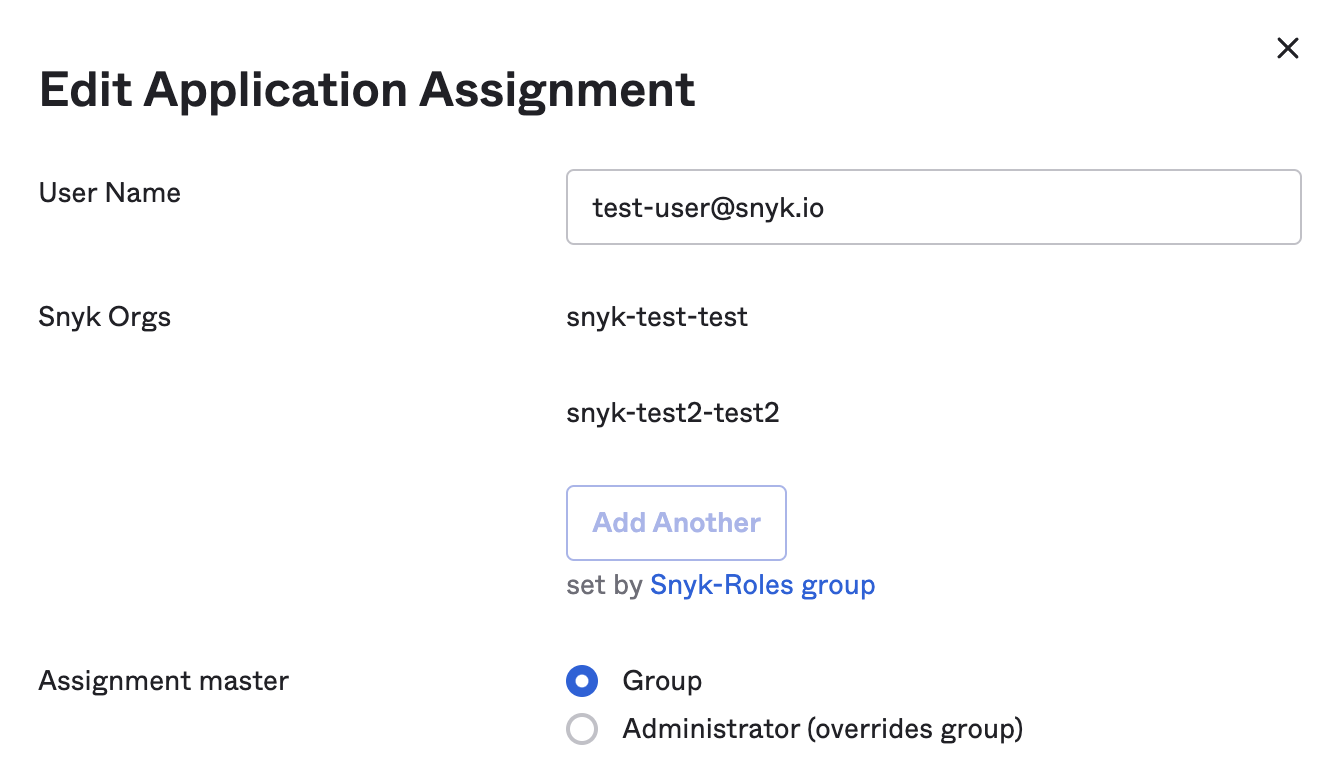Keep Group selected as Assignment master
The height and width of the screenshot is (770, 1320).
(582, 681)
